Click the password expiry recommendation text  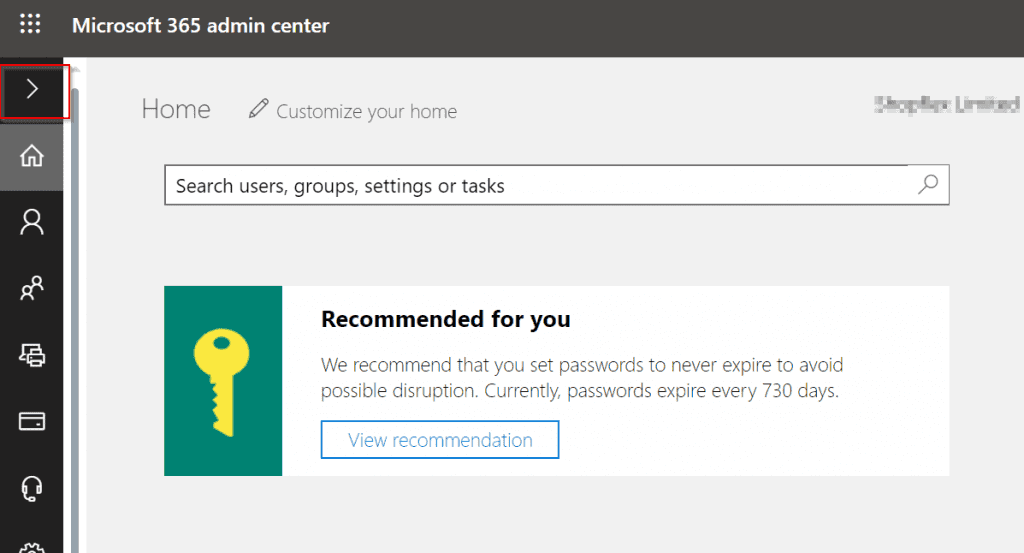click(582, 377)
